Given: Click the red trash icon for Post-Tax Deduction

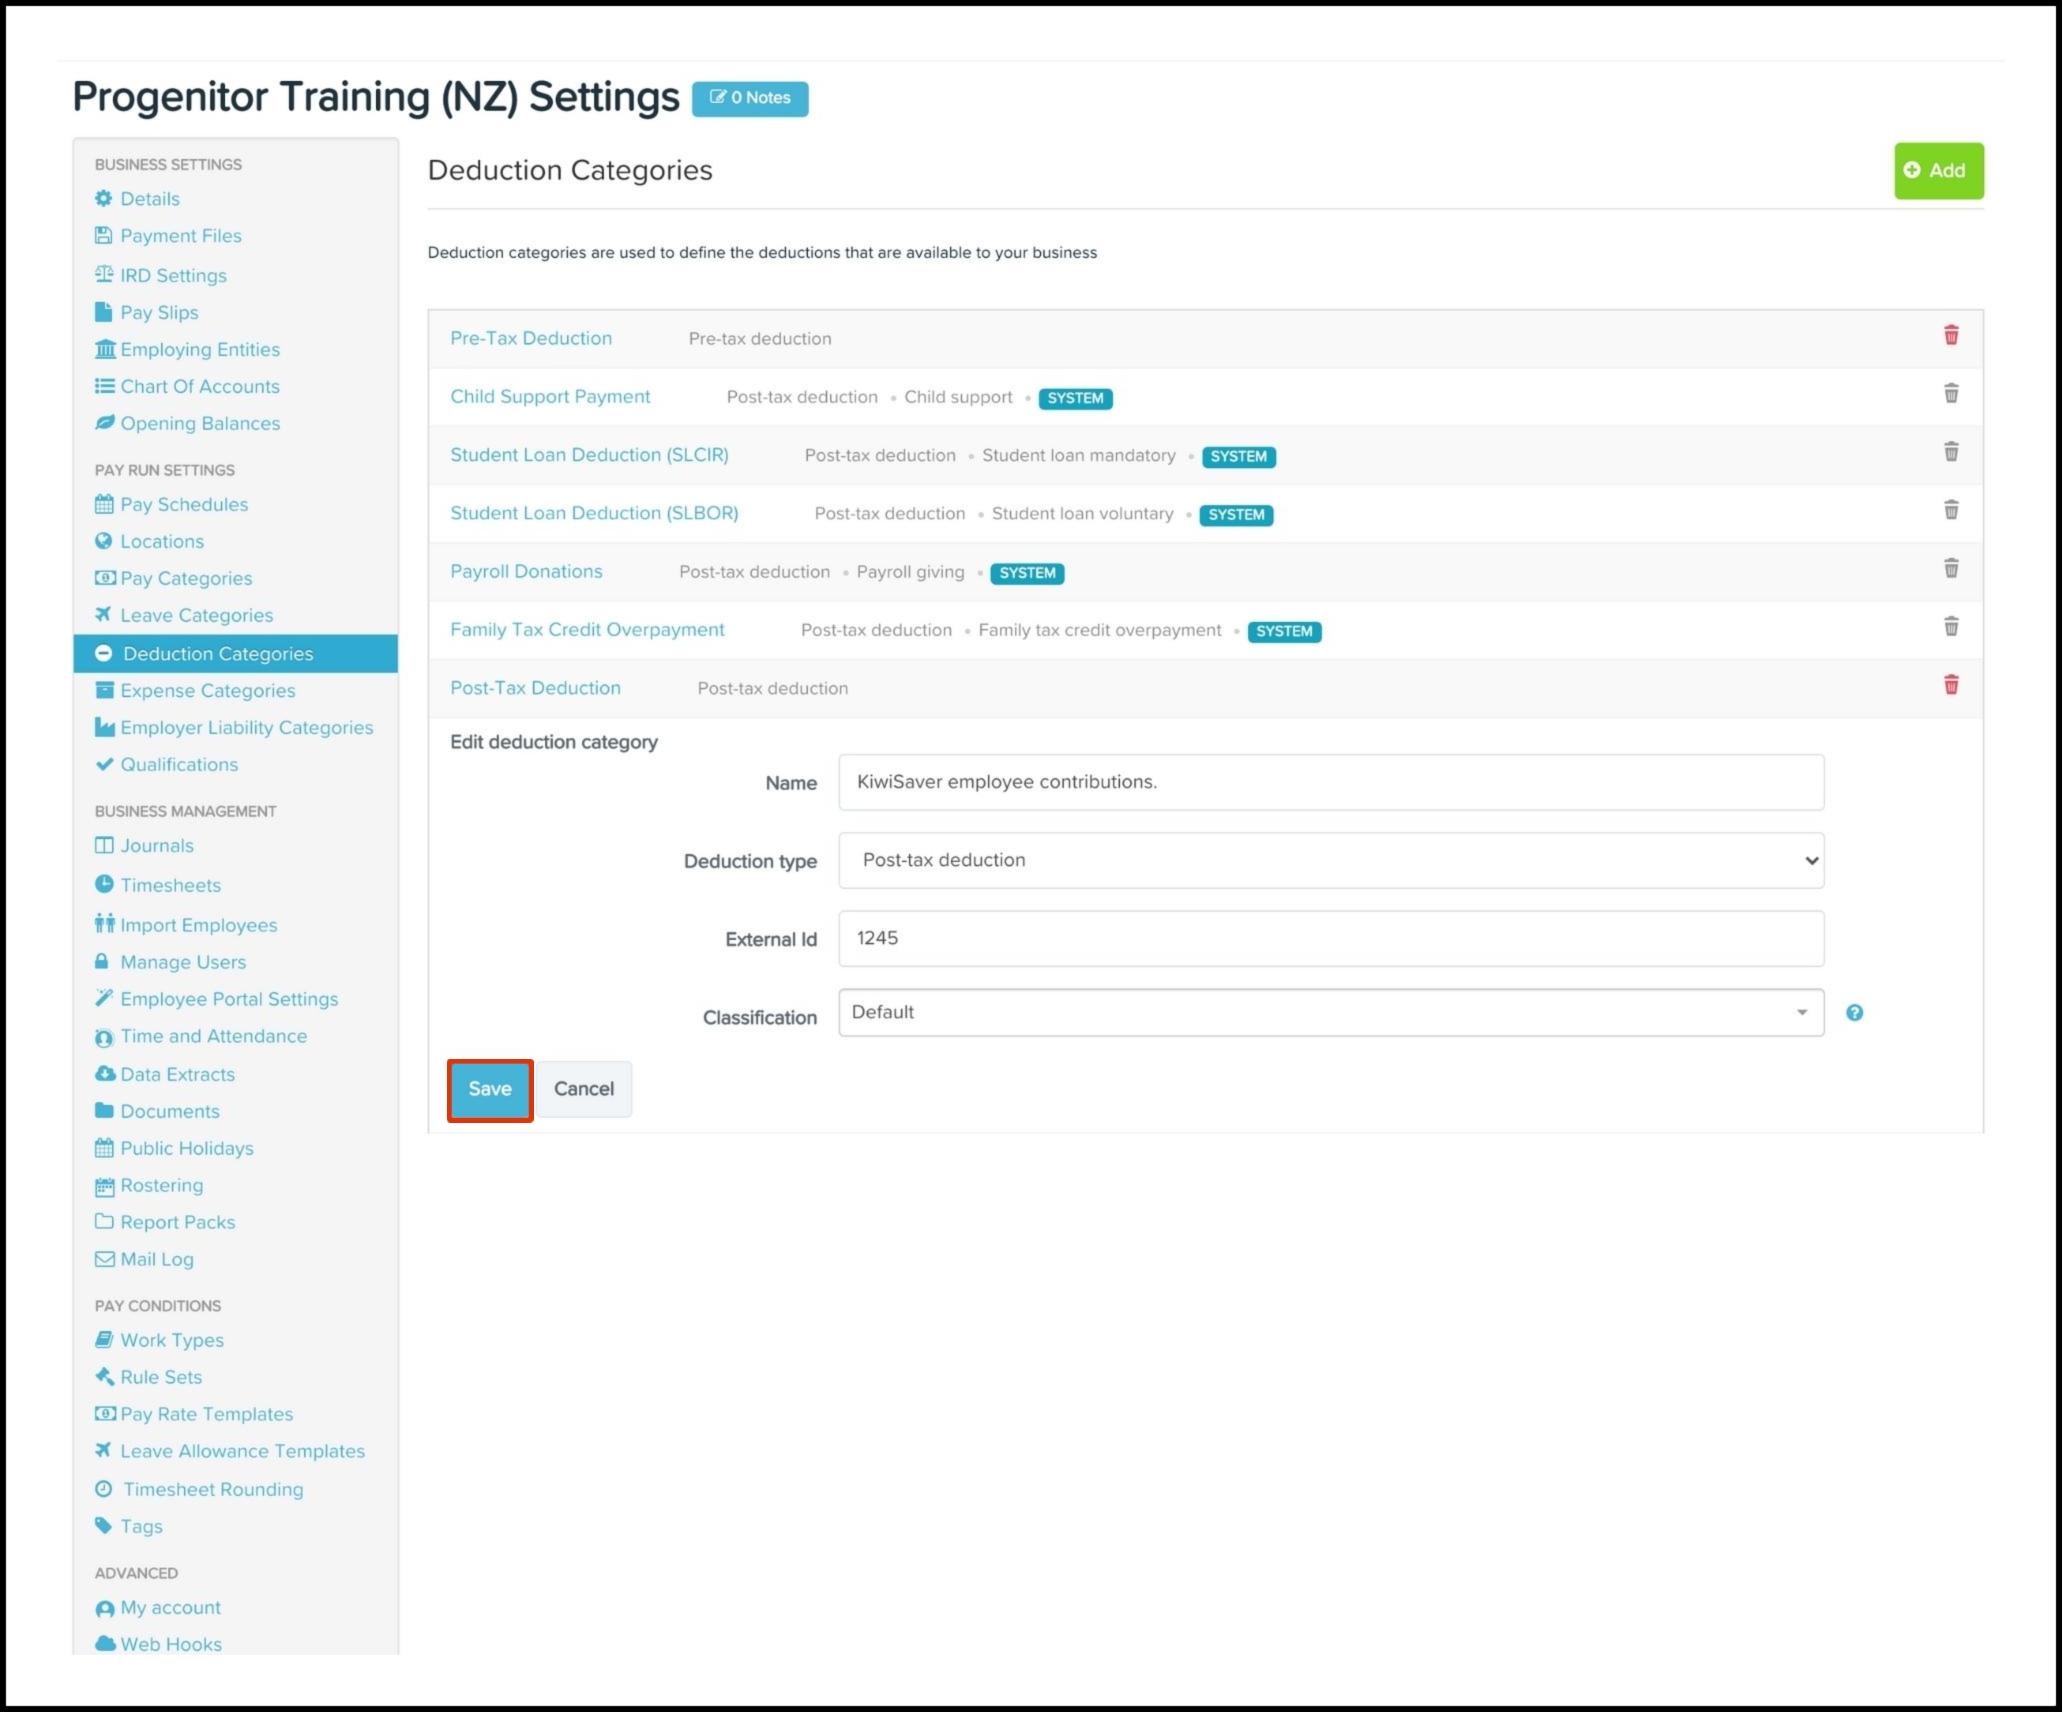Looking at the screenshot, I should 1950,685.
